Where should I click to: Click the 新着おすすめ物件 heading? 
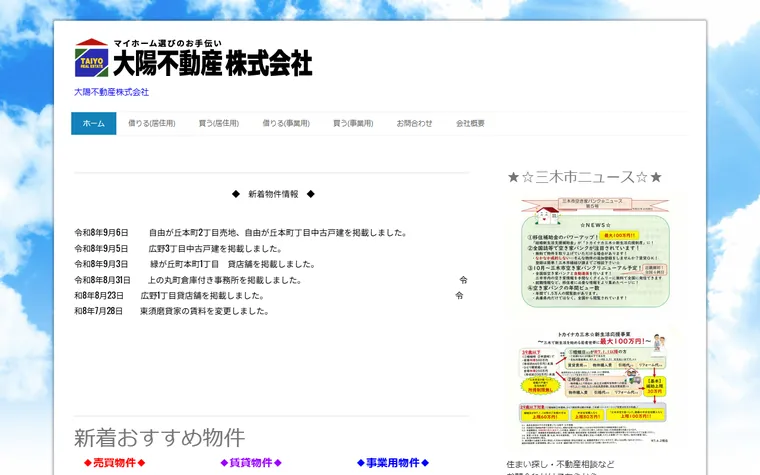(x=159, y=438)
